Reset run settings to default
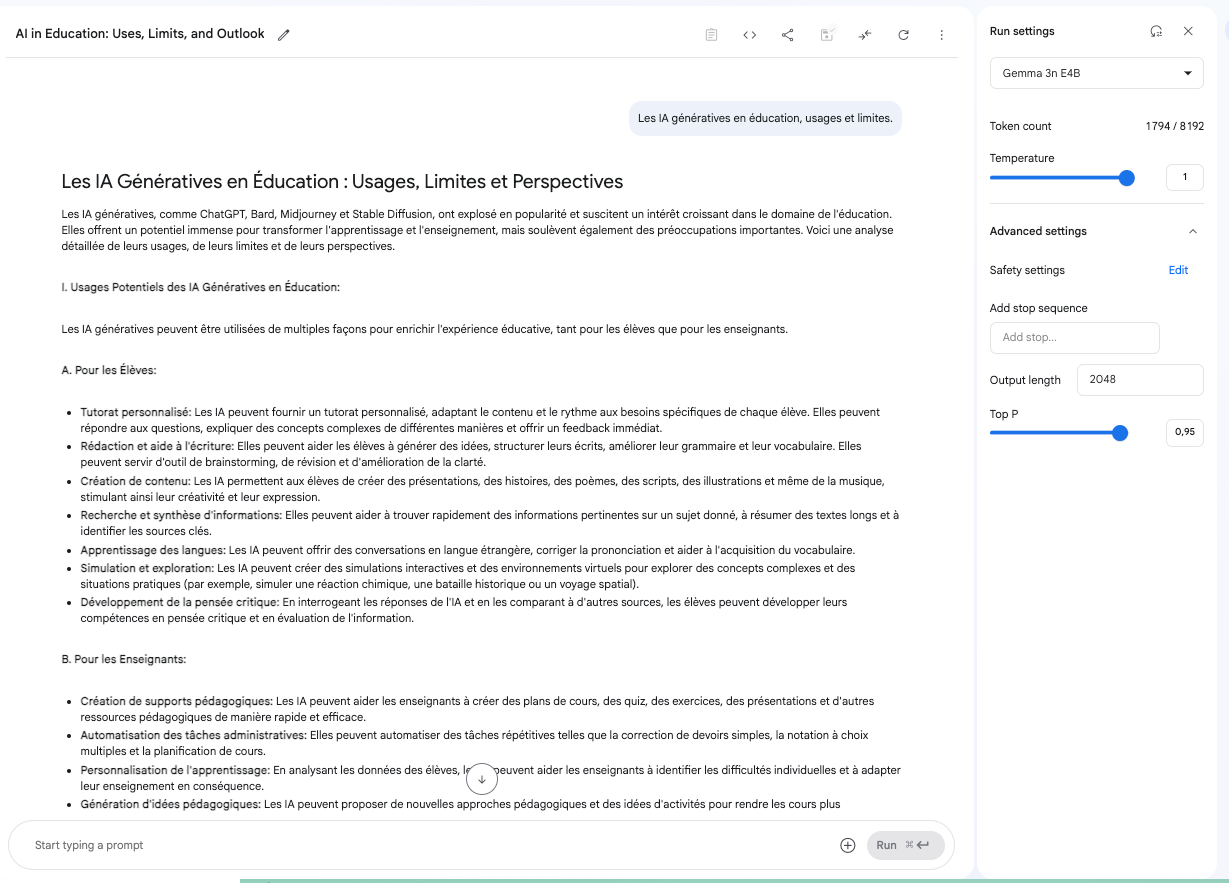This screenshot has height=883, width=1229. tap(1156, 31)
